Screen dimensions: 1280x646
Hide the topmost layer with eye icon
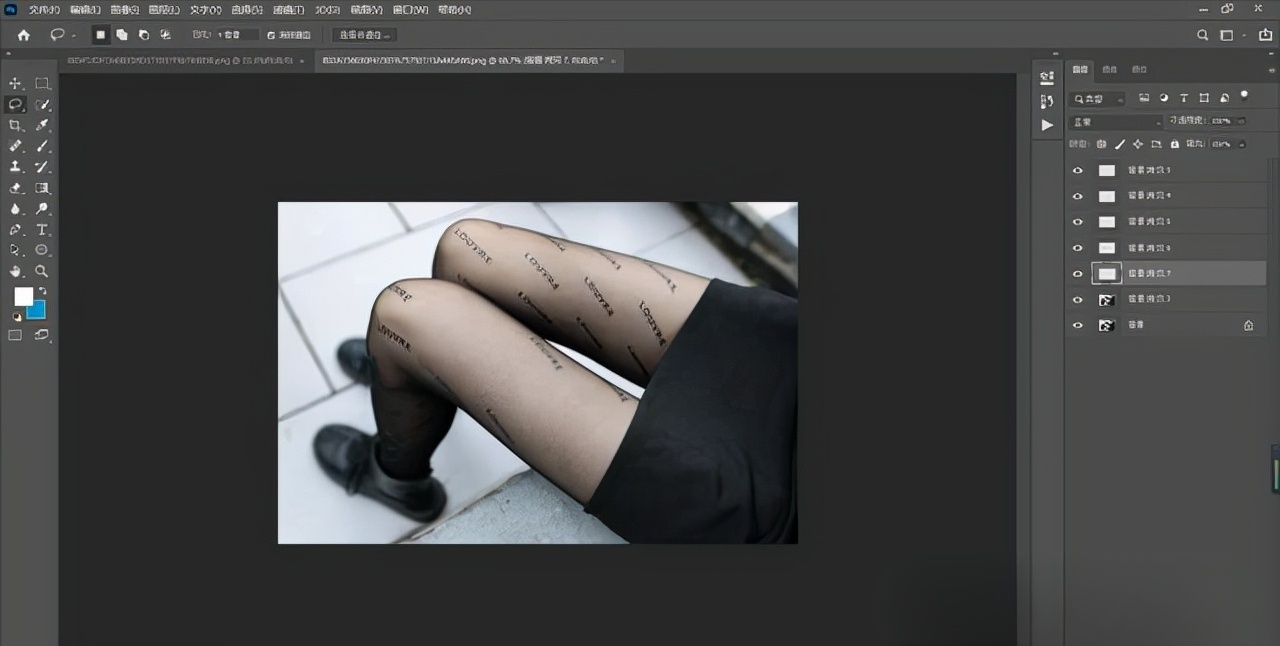point(1077,170)
